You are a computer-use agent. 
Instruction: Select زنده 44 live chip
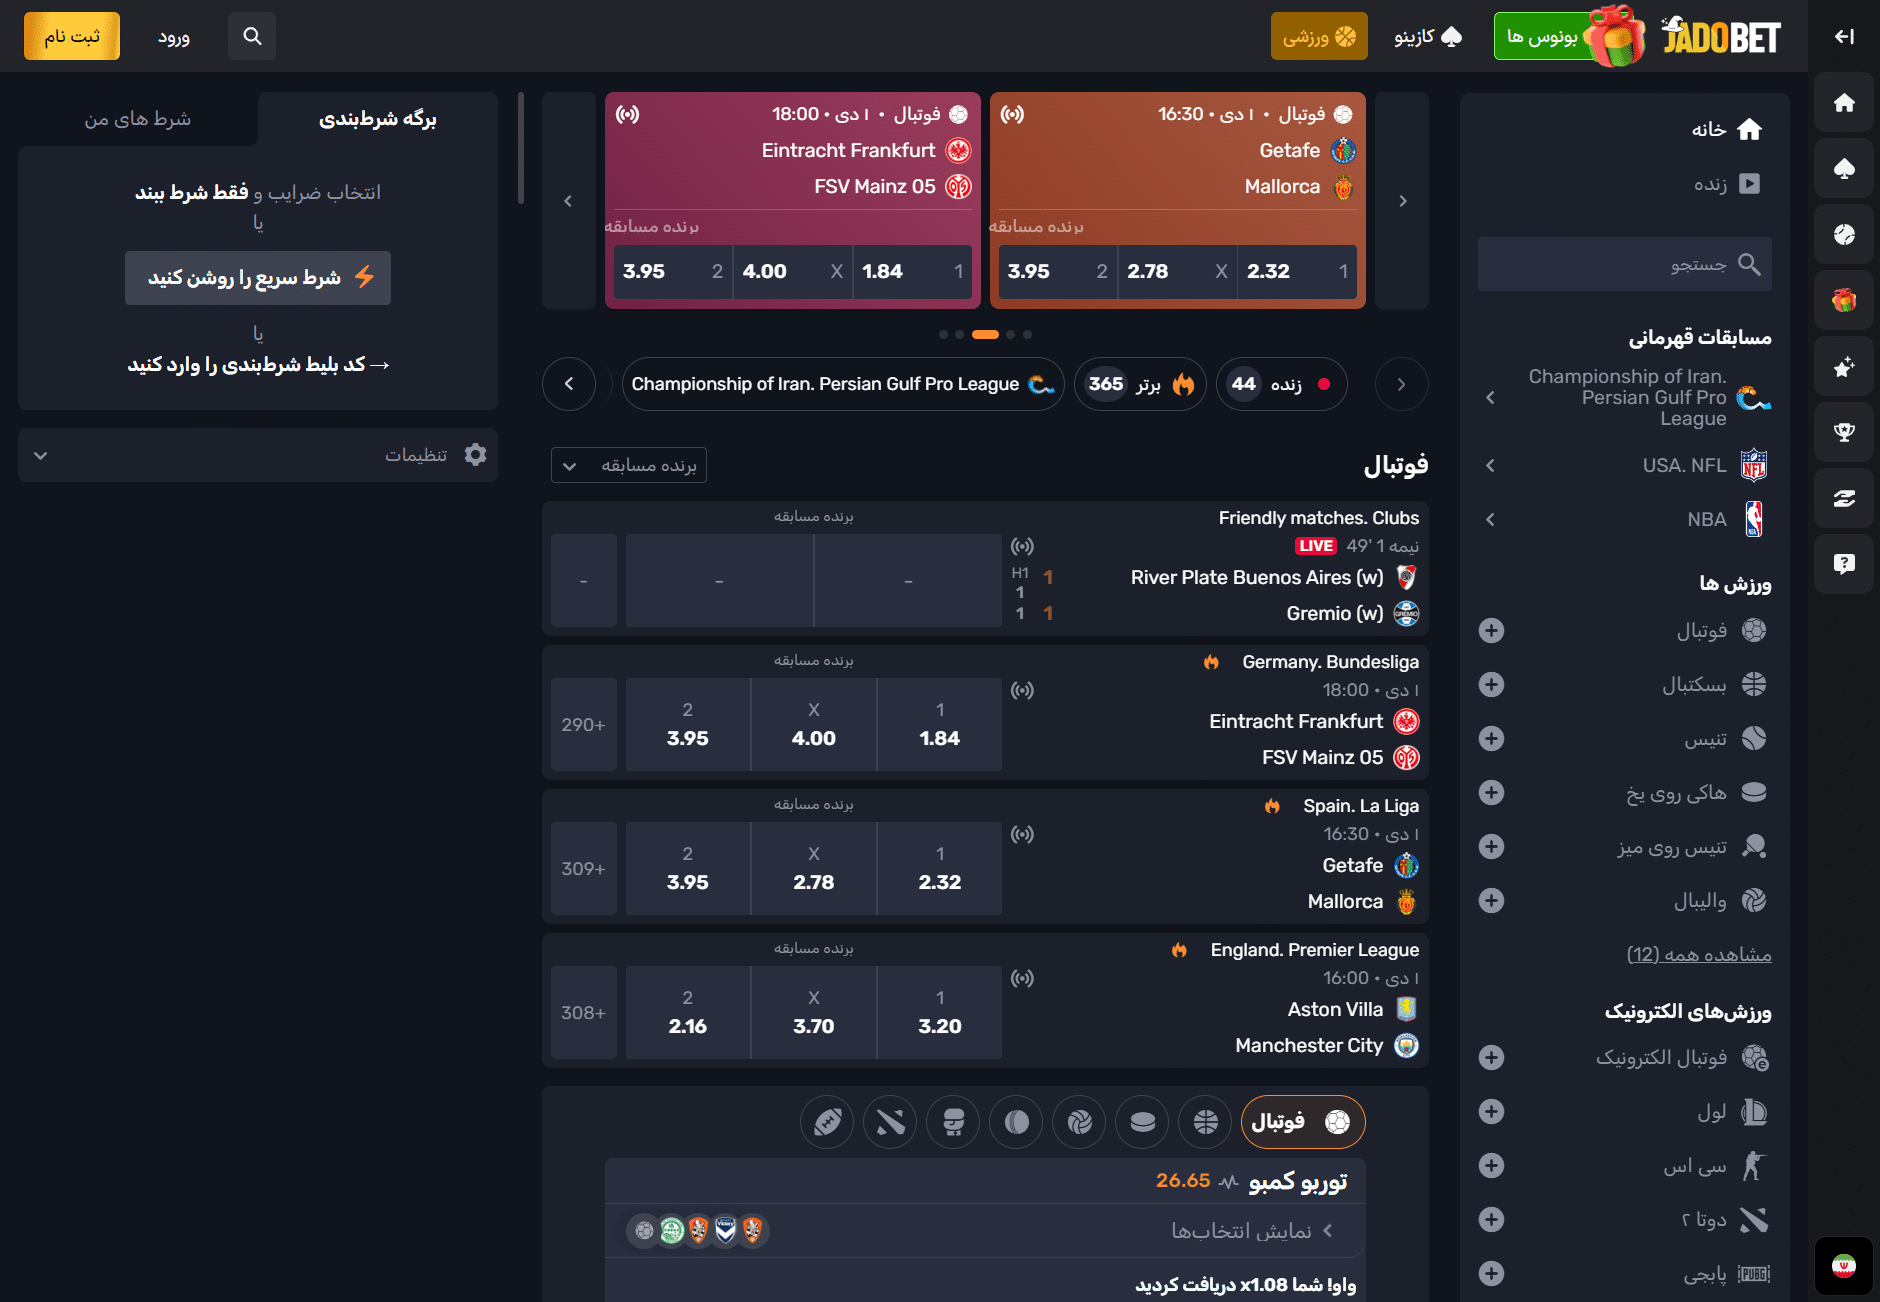(x=1281, y=384)
